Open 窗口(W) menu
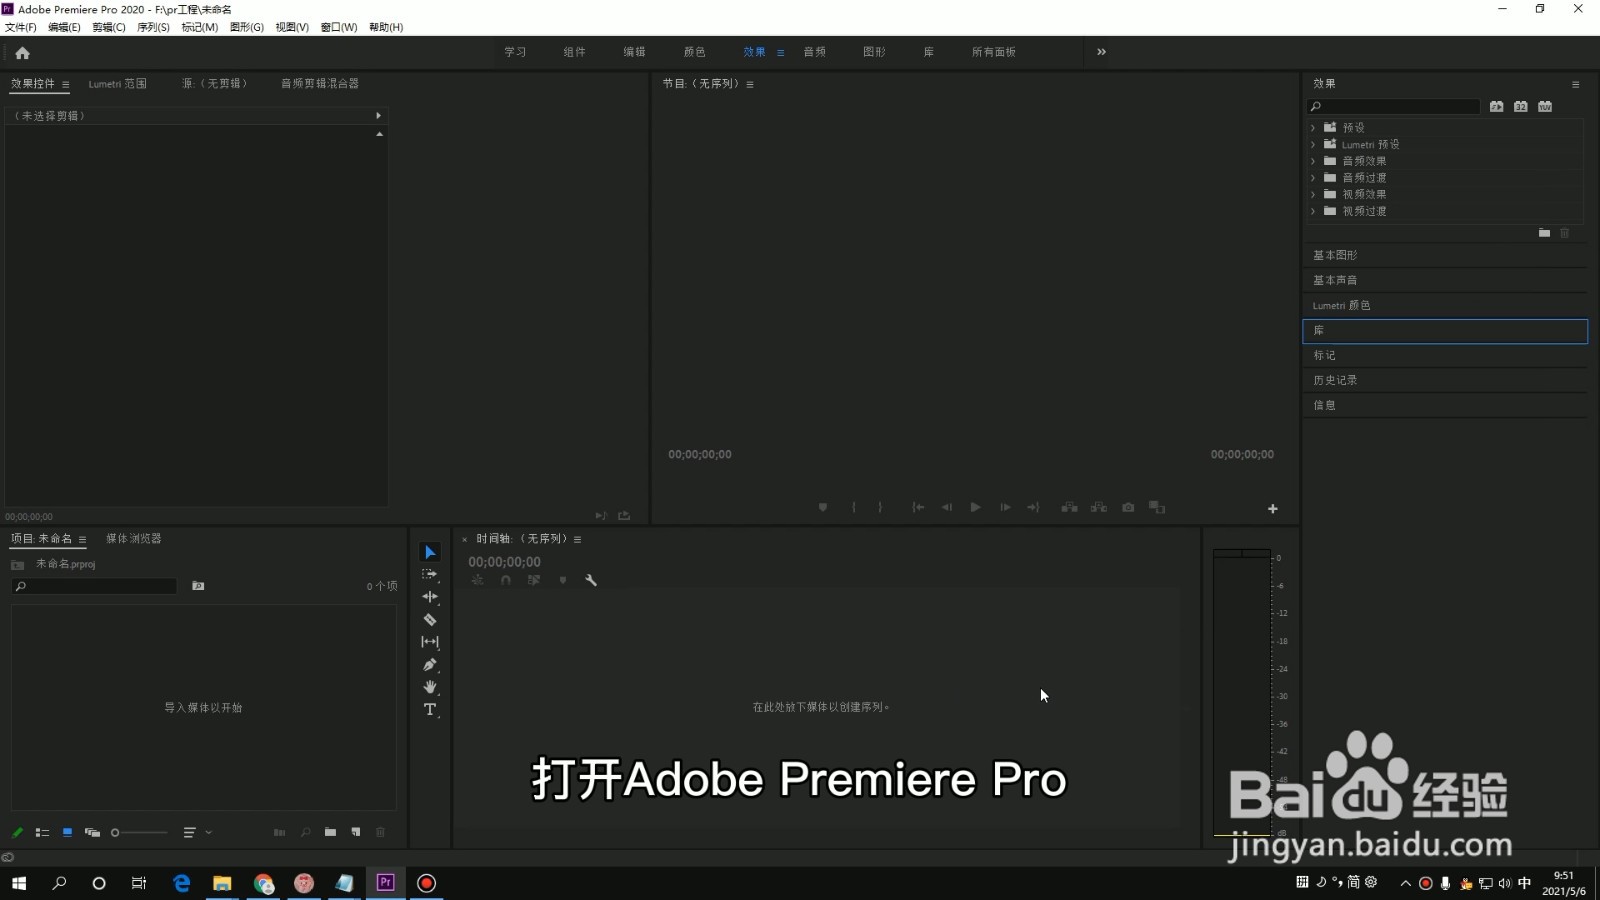 click(339, 27)
